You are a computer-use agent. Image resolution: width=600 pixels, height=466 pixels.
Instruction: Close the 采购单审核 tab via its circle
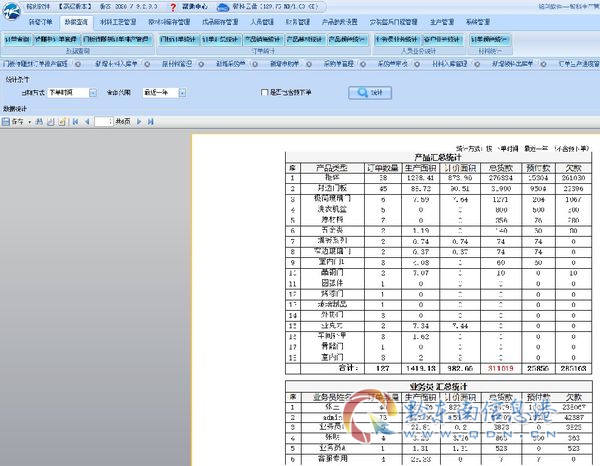pos(417,64)
